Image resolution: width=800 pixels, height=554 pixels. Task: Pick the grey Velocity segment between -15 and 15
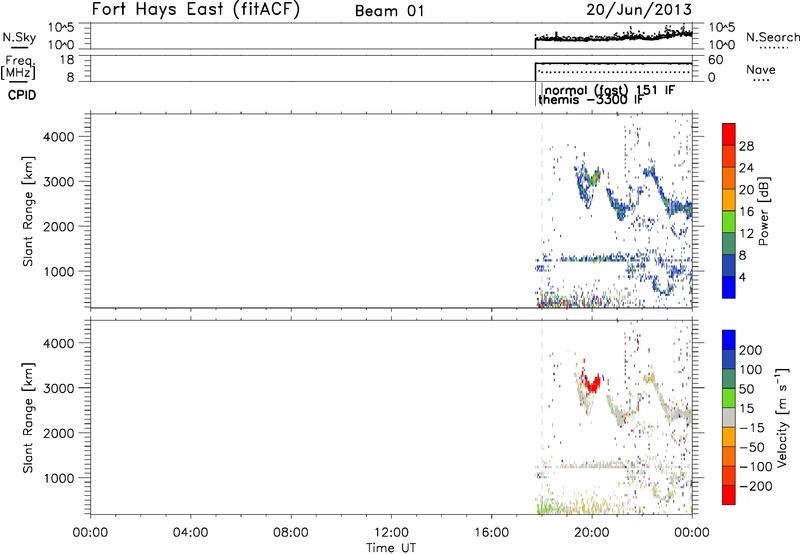click(729, 417)
